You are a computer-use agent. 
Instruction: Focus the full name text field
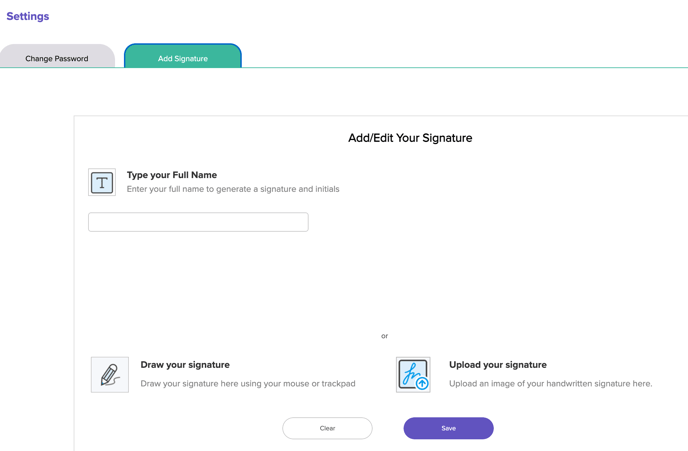pyautogui.click(x=198, y=222)
